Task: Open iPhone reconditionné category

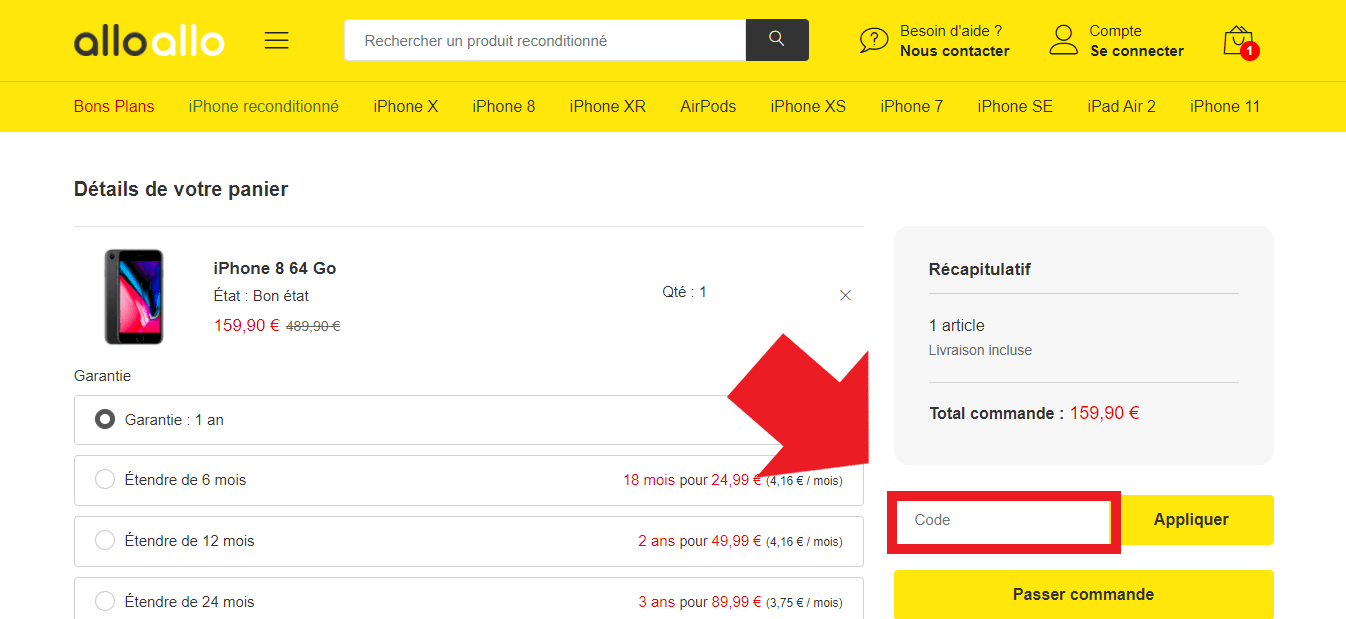Action: pyautogui.click(x=264, y=106)
